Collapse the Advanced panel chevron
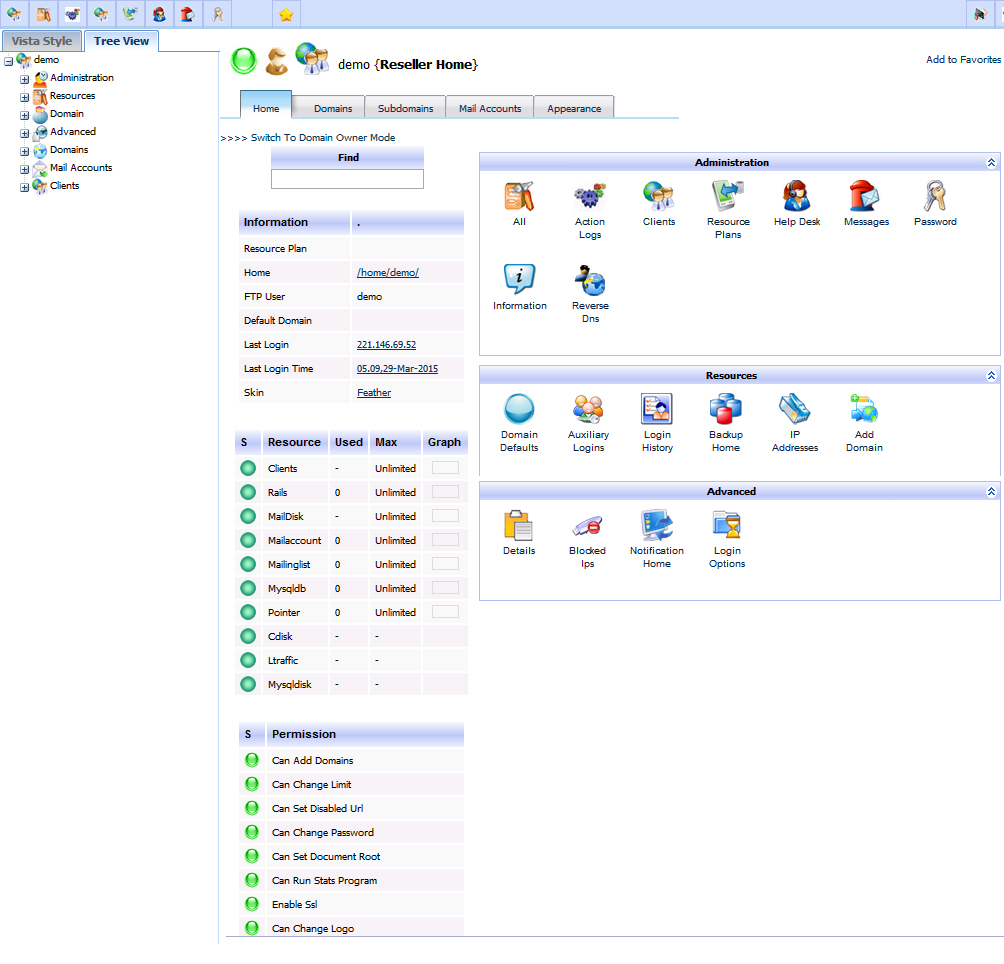This screenshot has height=964, width=1004. (x=991, y=492)
